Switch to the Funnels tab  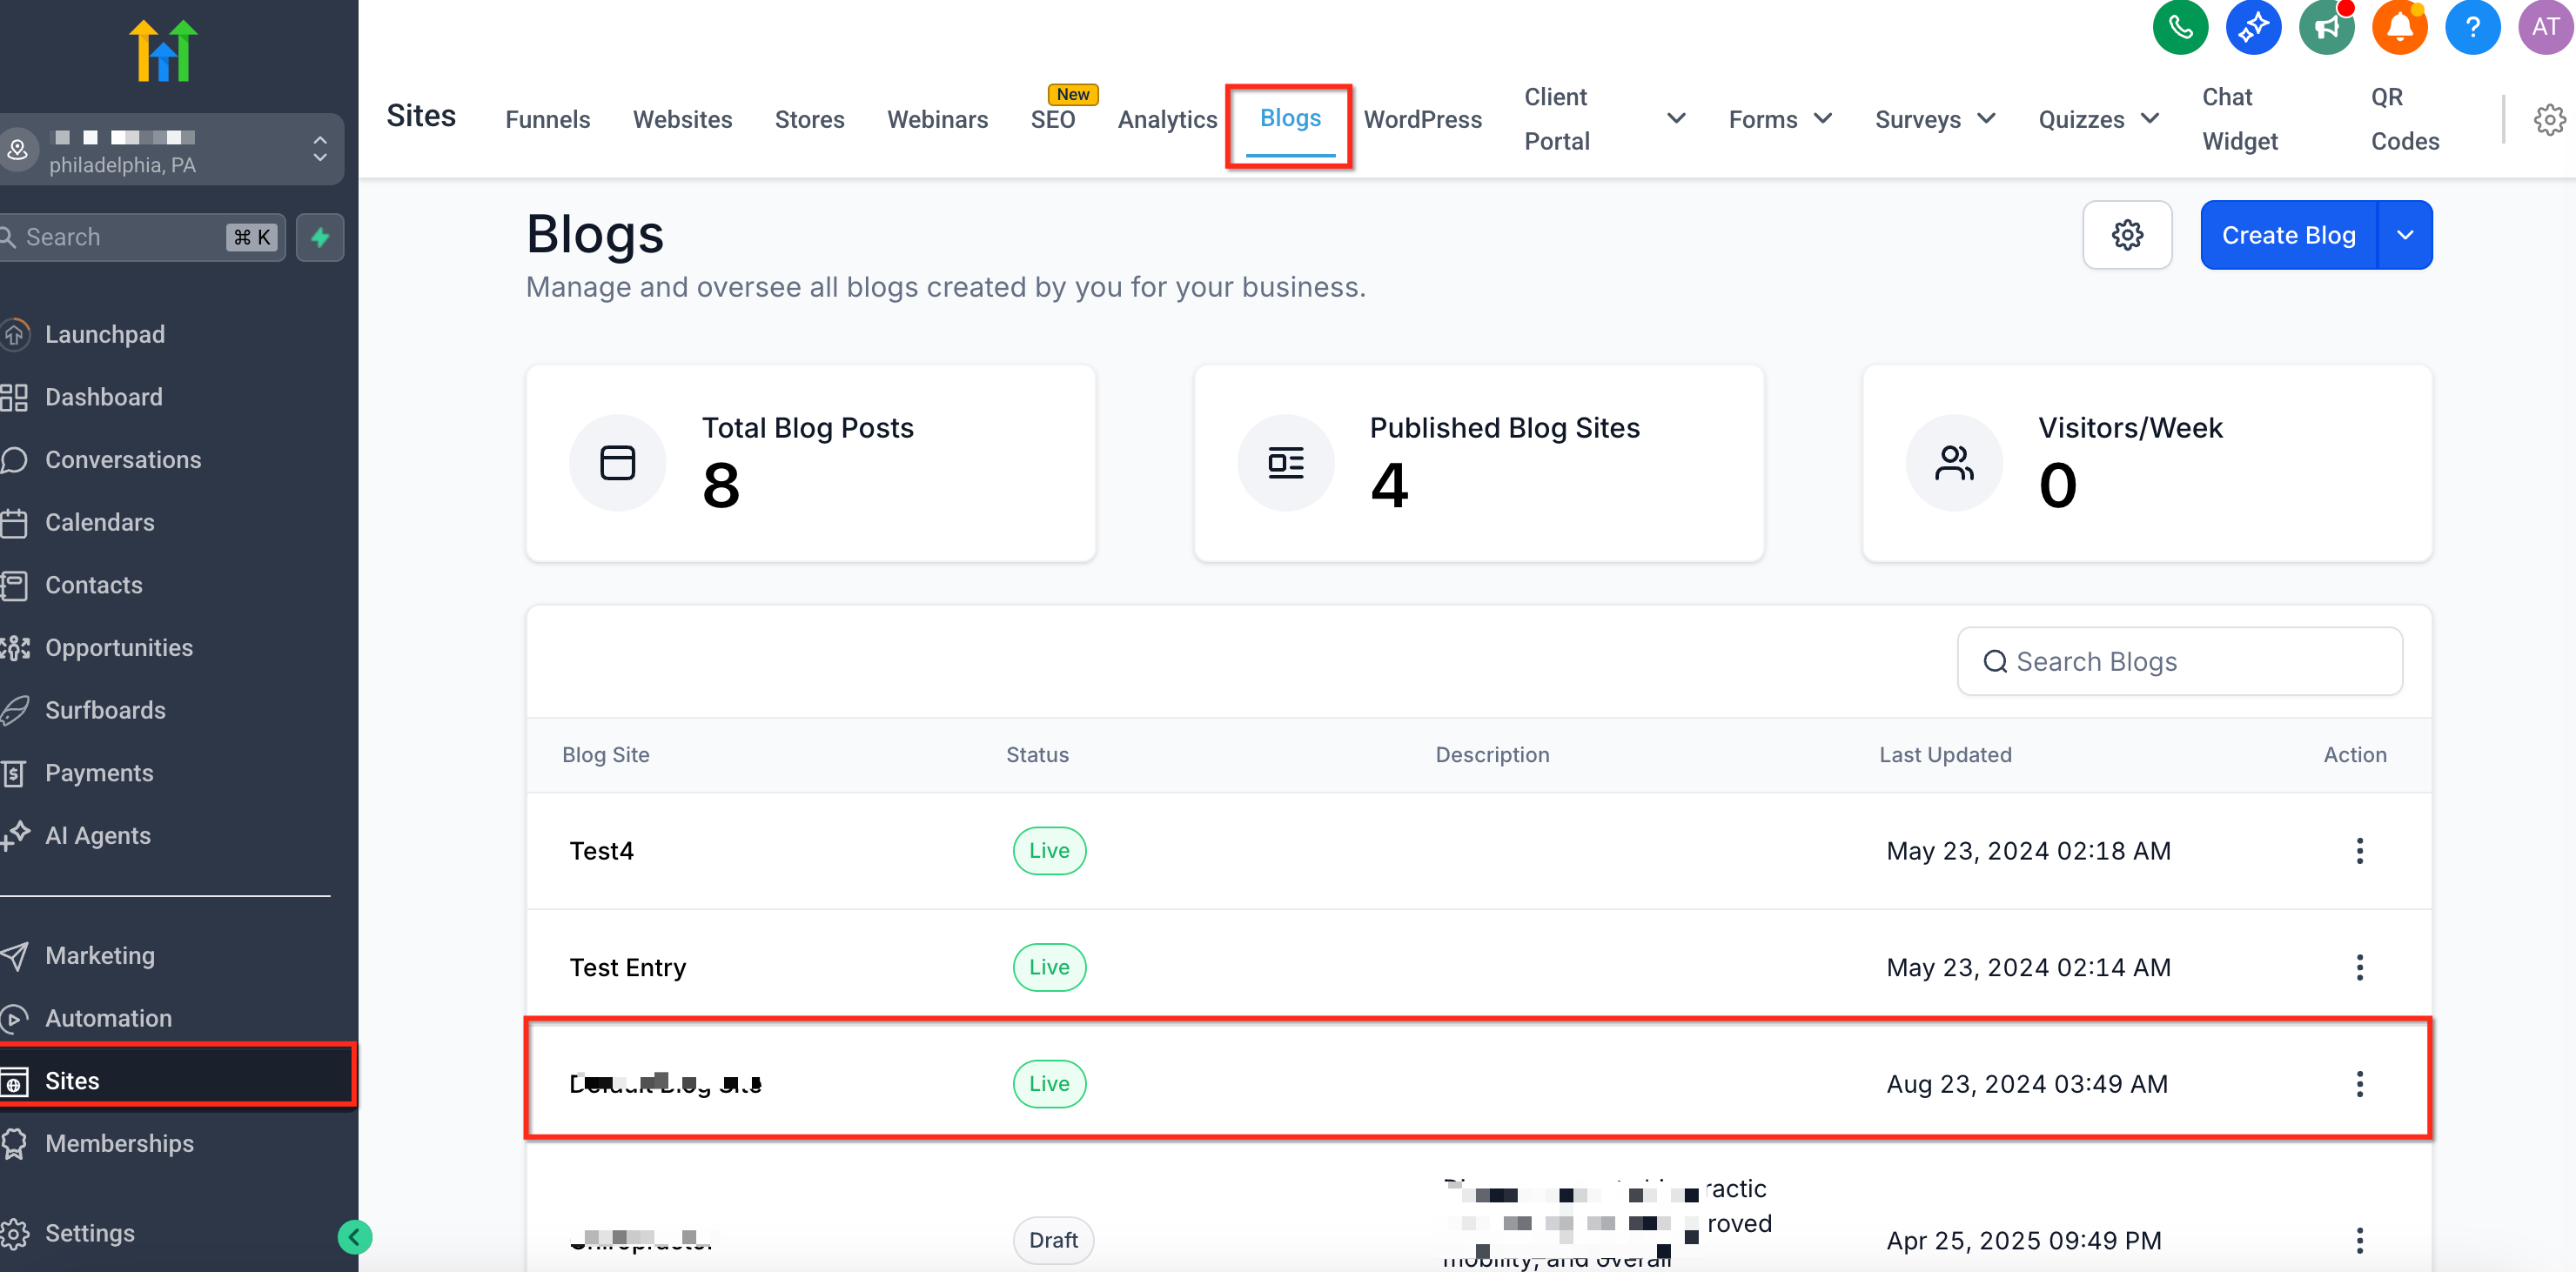click(x=547, y=119)
